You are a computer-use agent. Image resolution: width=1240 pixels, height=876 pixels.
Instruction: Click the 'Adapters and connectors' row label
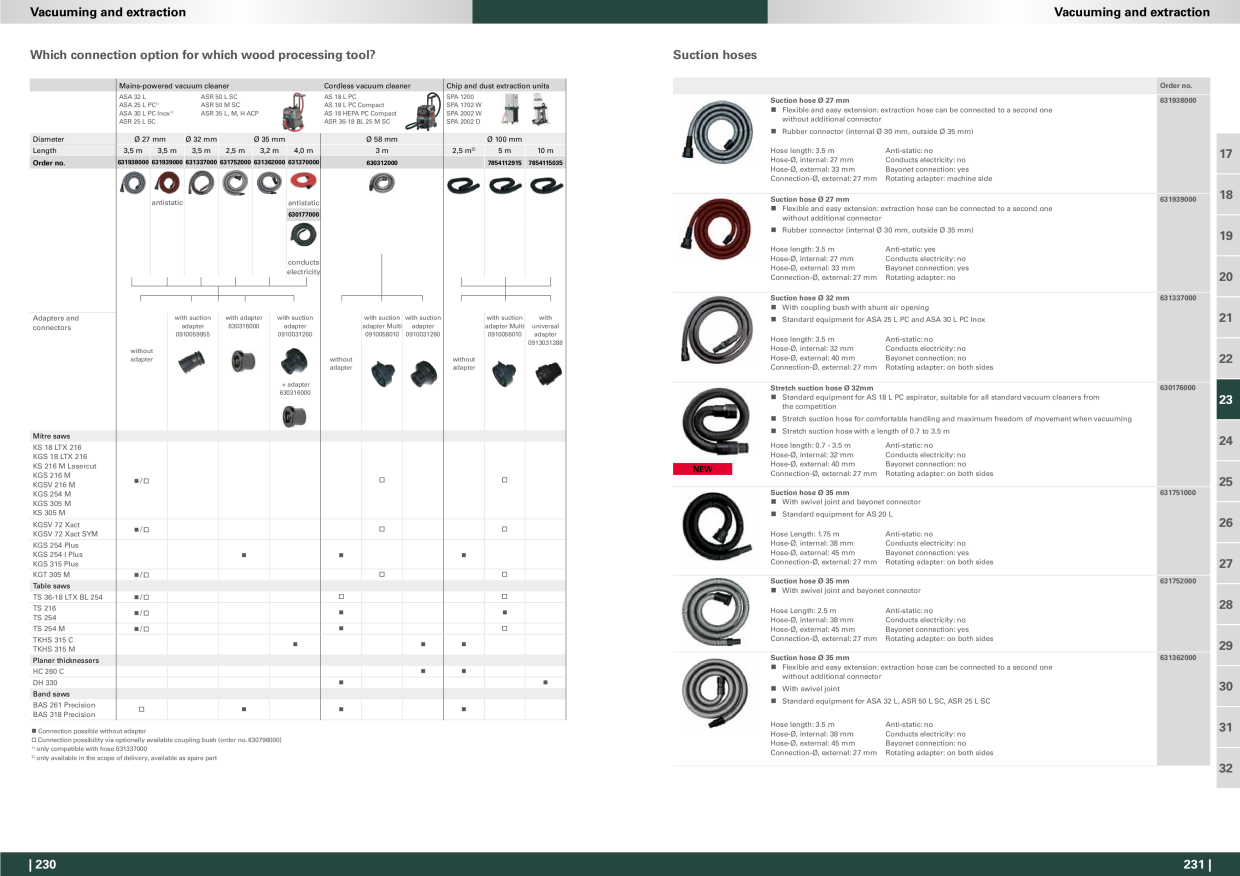click(x=56, y=323)
